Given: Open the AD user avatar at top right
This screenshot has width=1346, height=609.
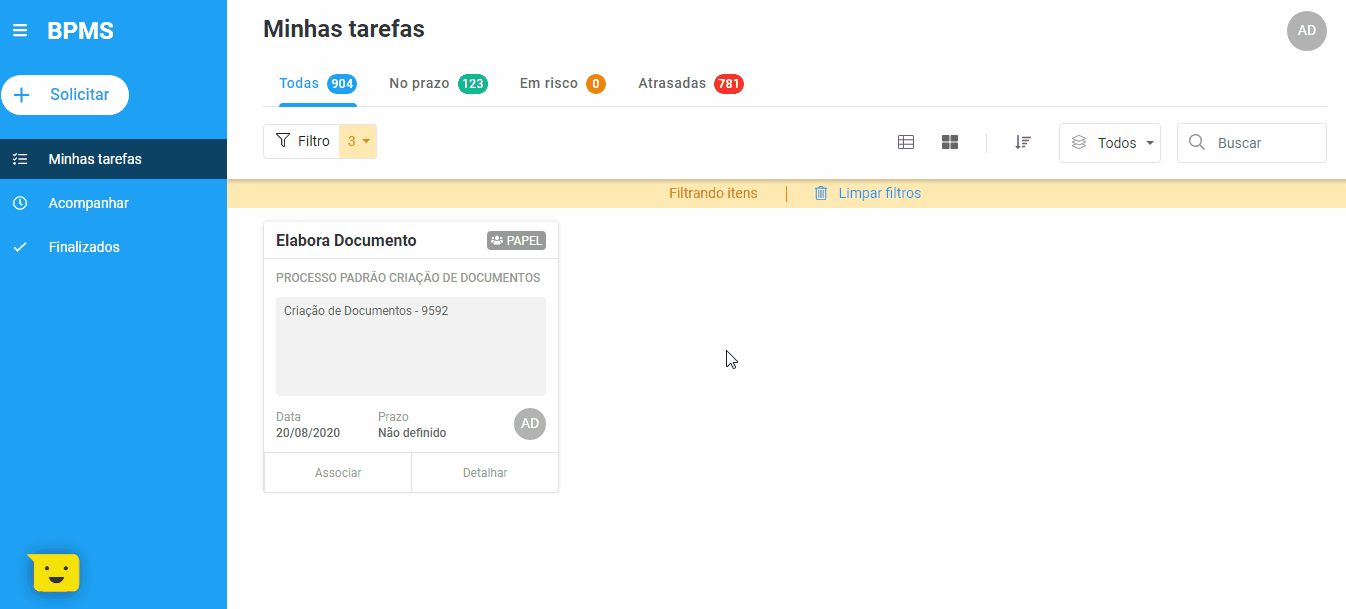Looking at the screenshot, I should [x=1307, y=31].
